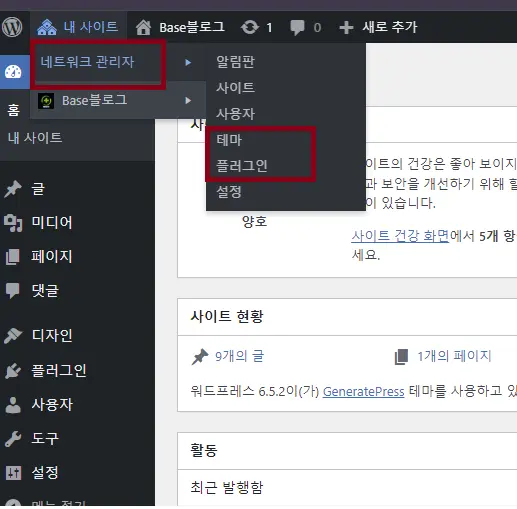The width and height of the screenshot is (517, 509).
Task: Open 사용자 in network admin submenu
Action: pyautogui.click(x=235, y=114)
